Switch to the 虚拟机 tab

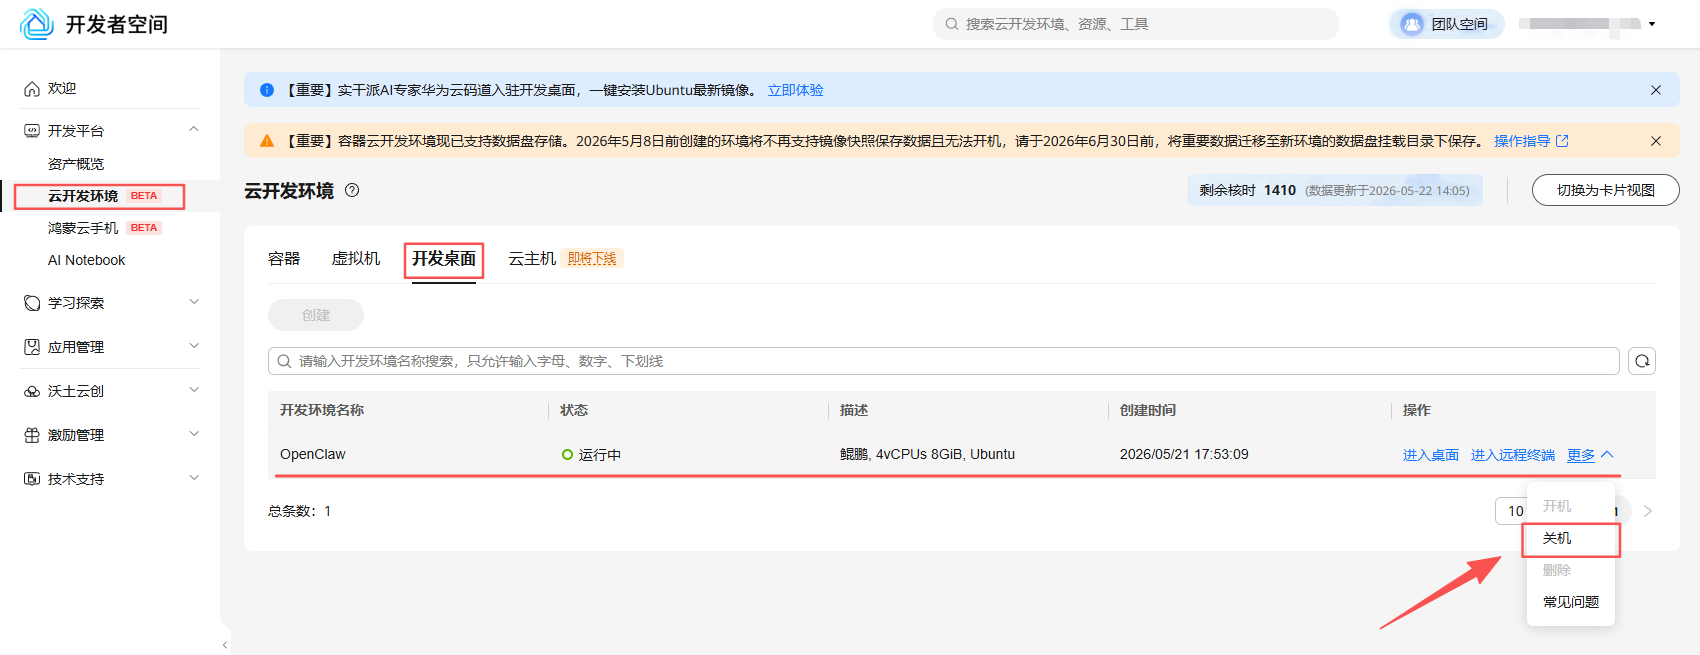[356, 259]
